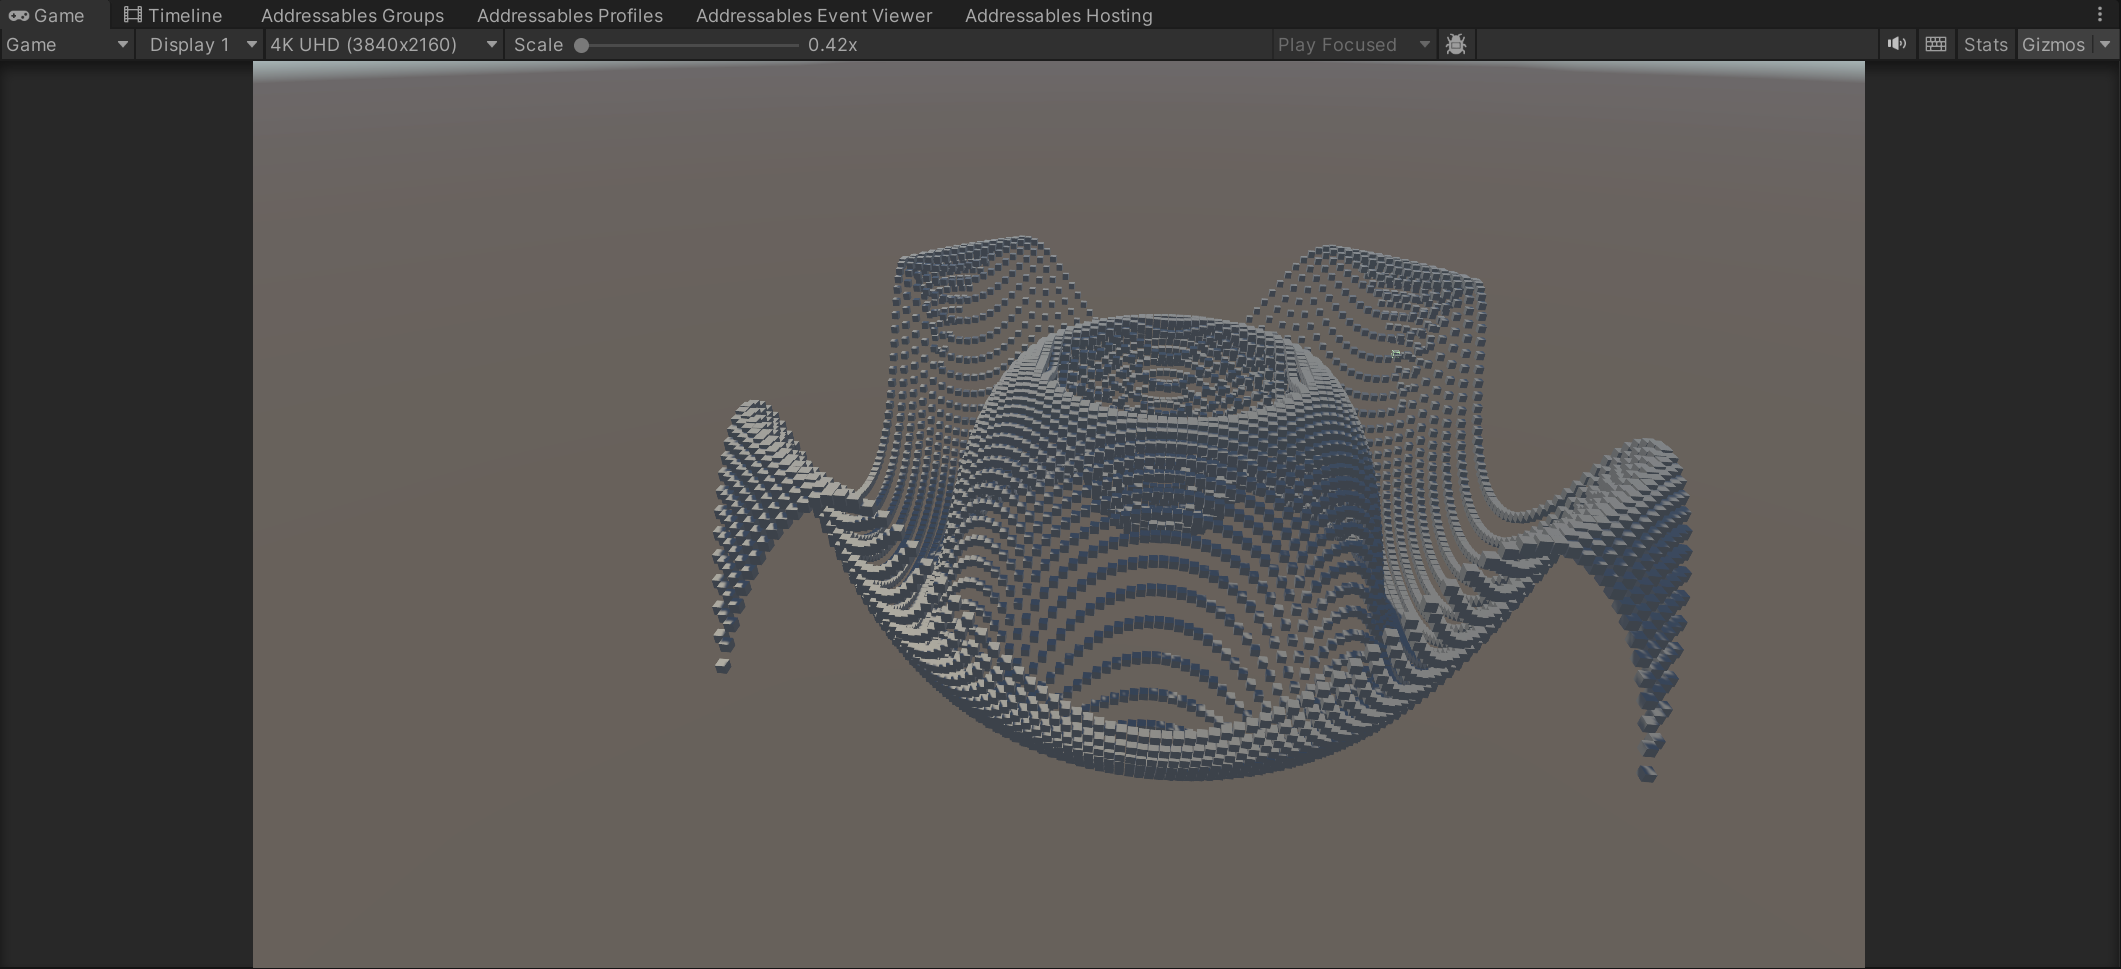Open the Addressables Event Viewer tab
This screenshot has width=2121, height=969.
814,15
